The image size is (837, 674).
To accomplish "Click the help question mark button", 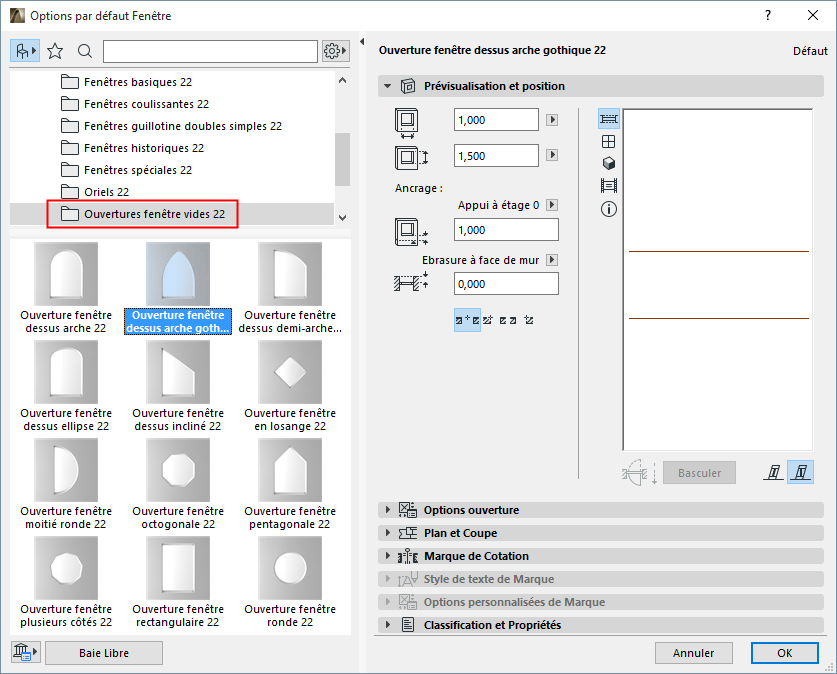I will [x=768, y=15].
